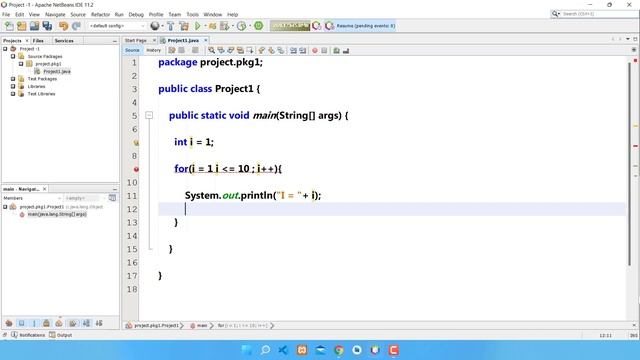Open the File menu
The image size is (640, 360).
coord(6,14)
